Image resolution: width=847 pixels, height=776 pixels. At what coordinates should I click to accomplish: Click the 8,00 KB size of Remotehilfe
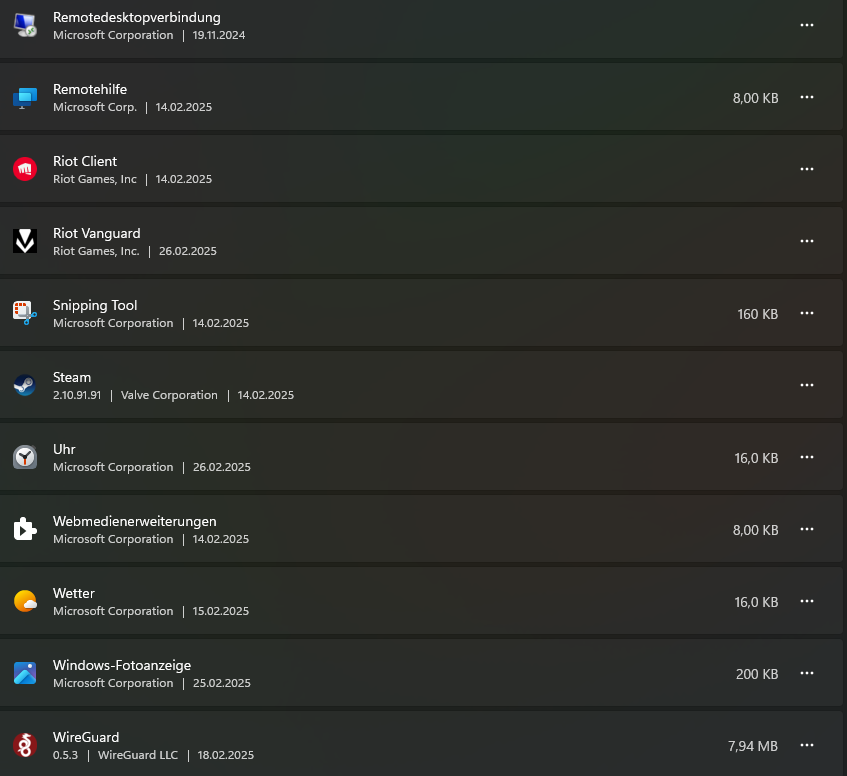tap(756, 98)
